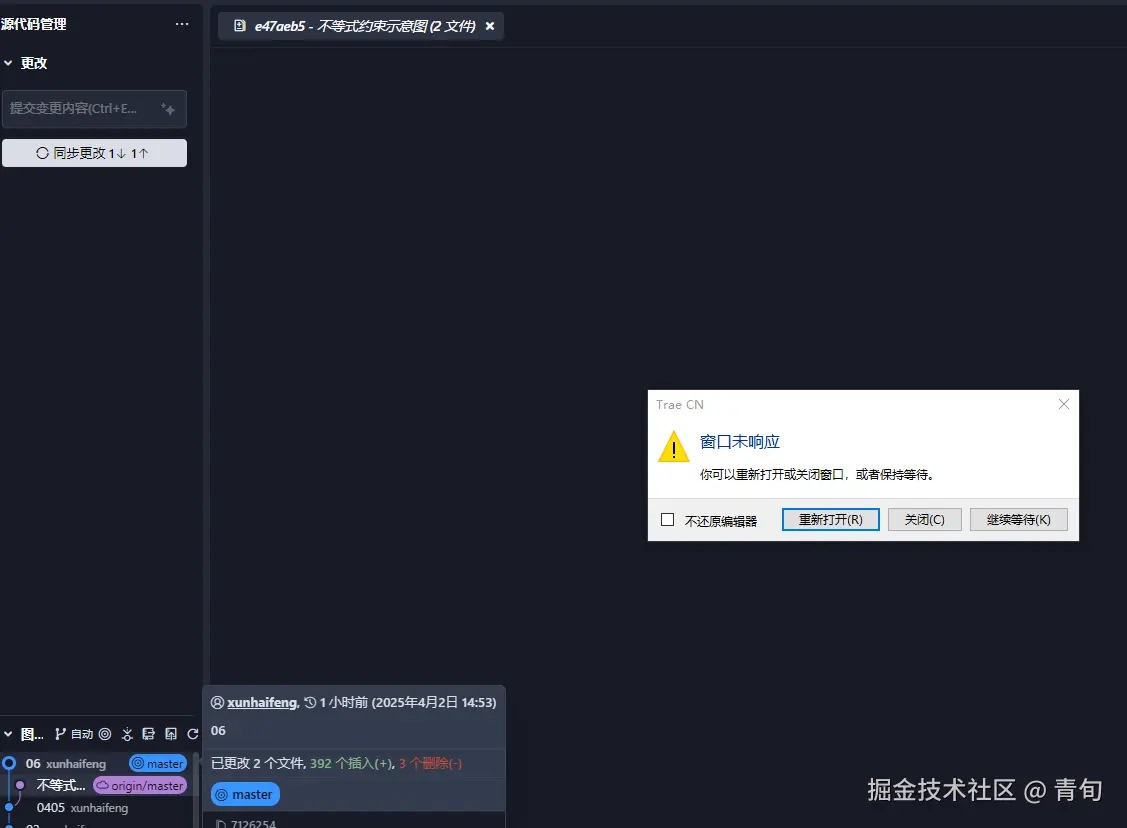Click the push icon in graph toolbar

(172, 733)
